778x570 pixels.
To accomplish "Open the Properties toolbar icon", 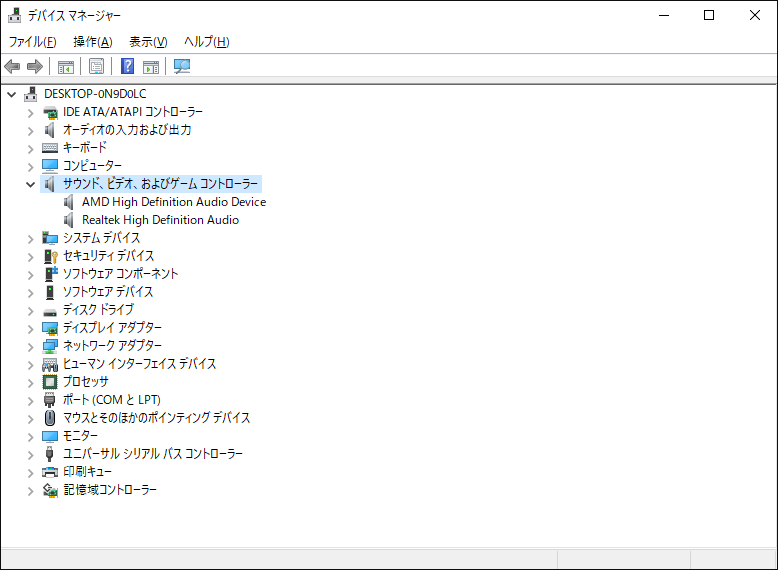I will 96,66.
